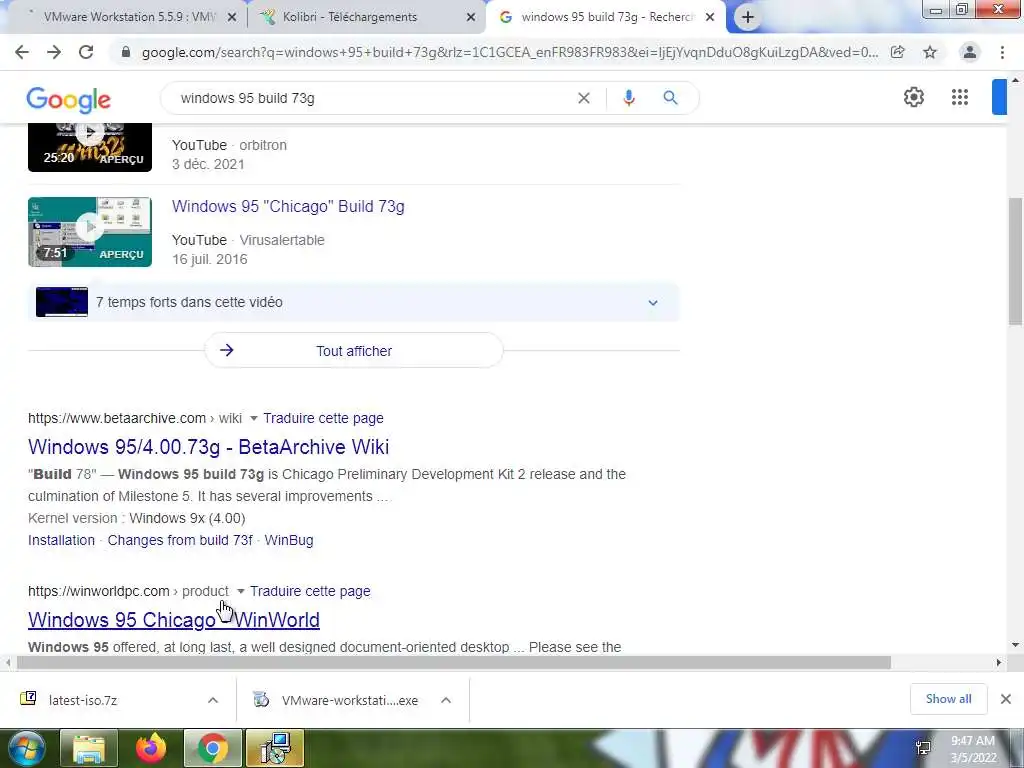Submit search with magnifier icon
Viewport: 1024px width, 768px height.
670,98
